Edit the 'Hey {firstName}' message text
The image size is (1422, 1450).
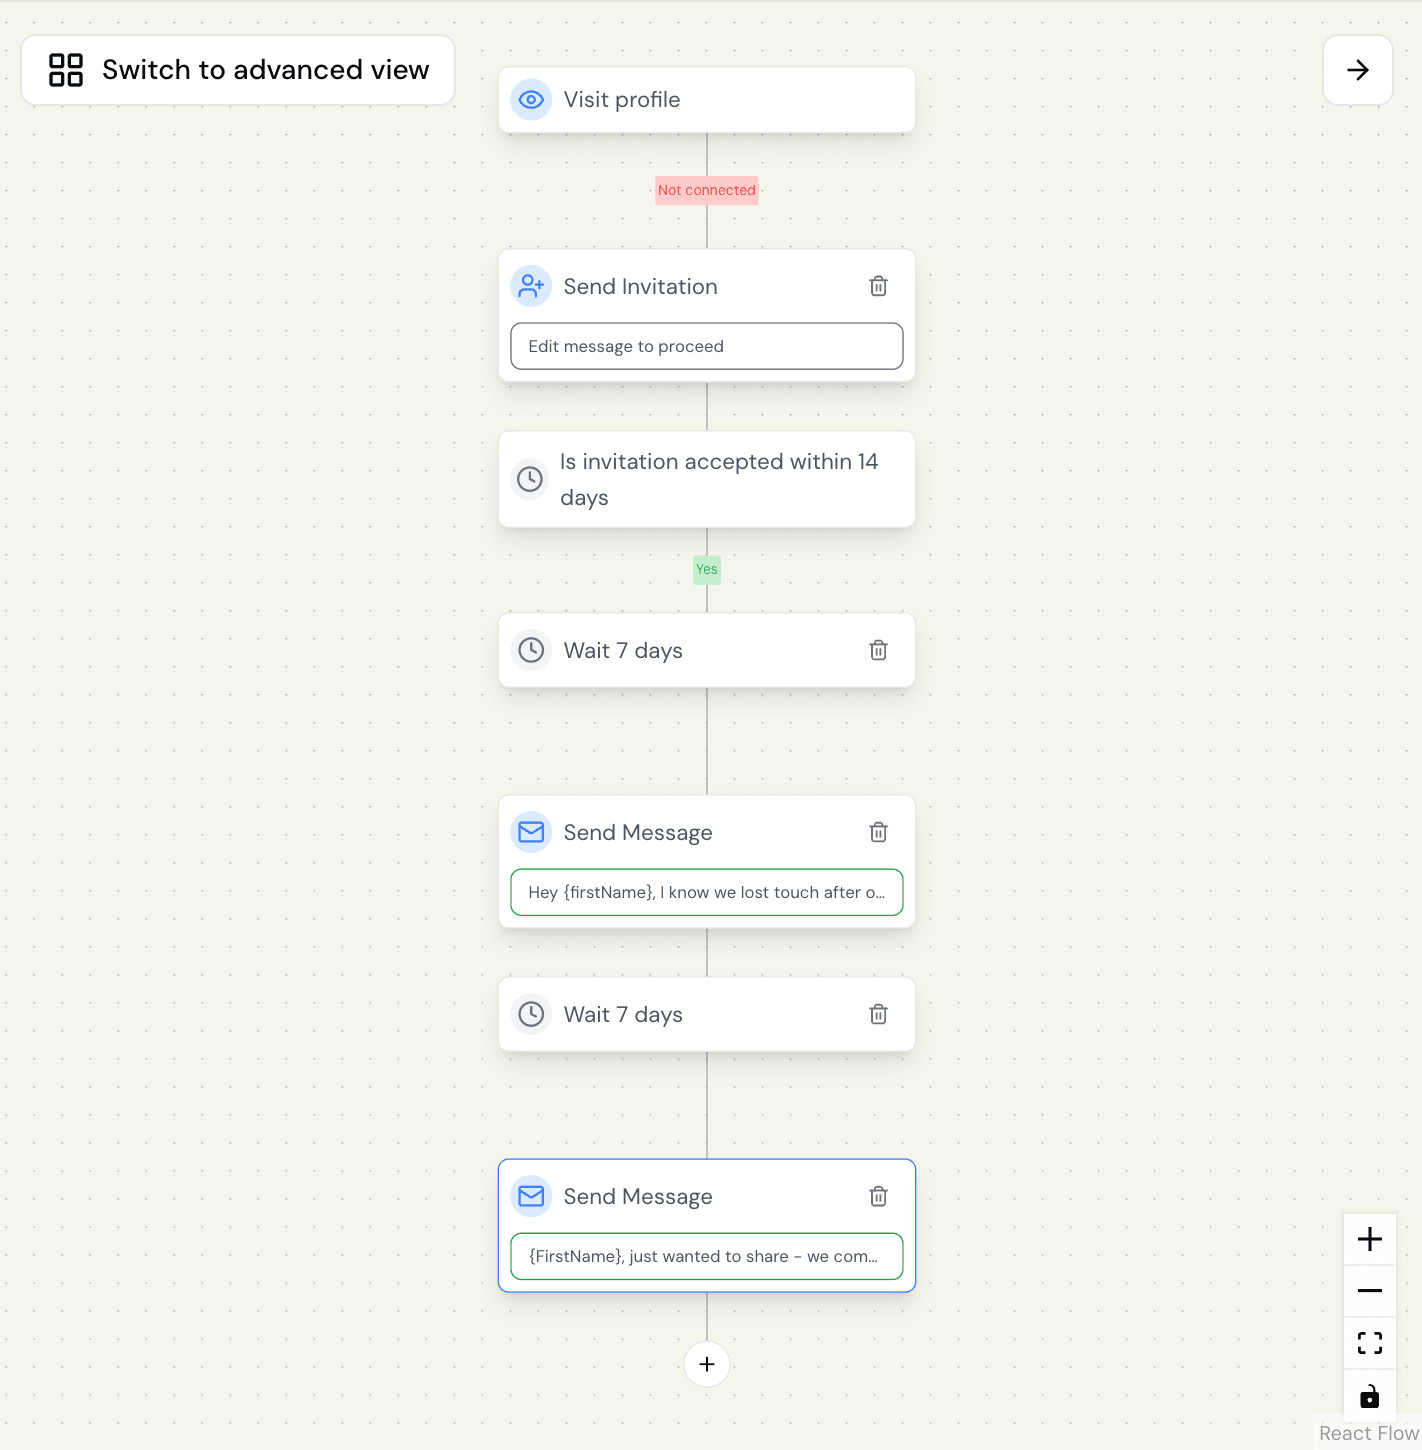[x=707, y=892]
